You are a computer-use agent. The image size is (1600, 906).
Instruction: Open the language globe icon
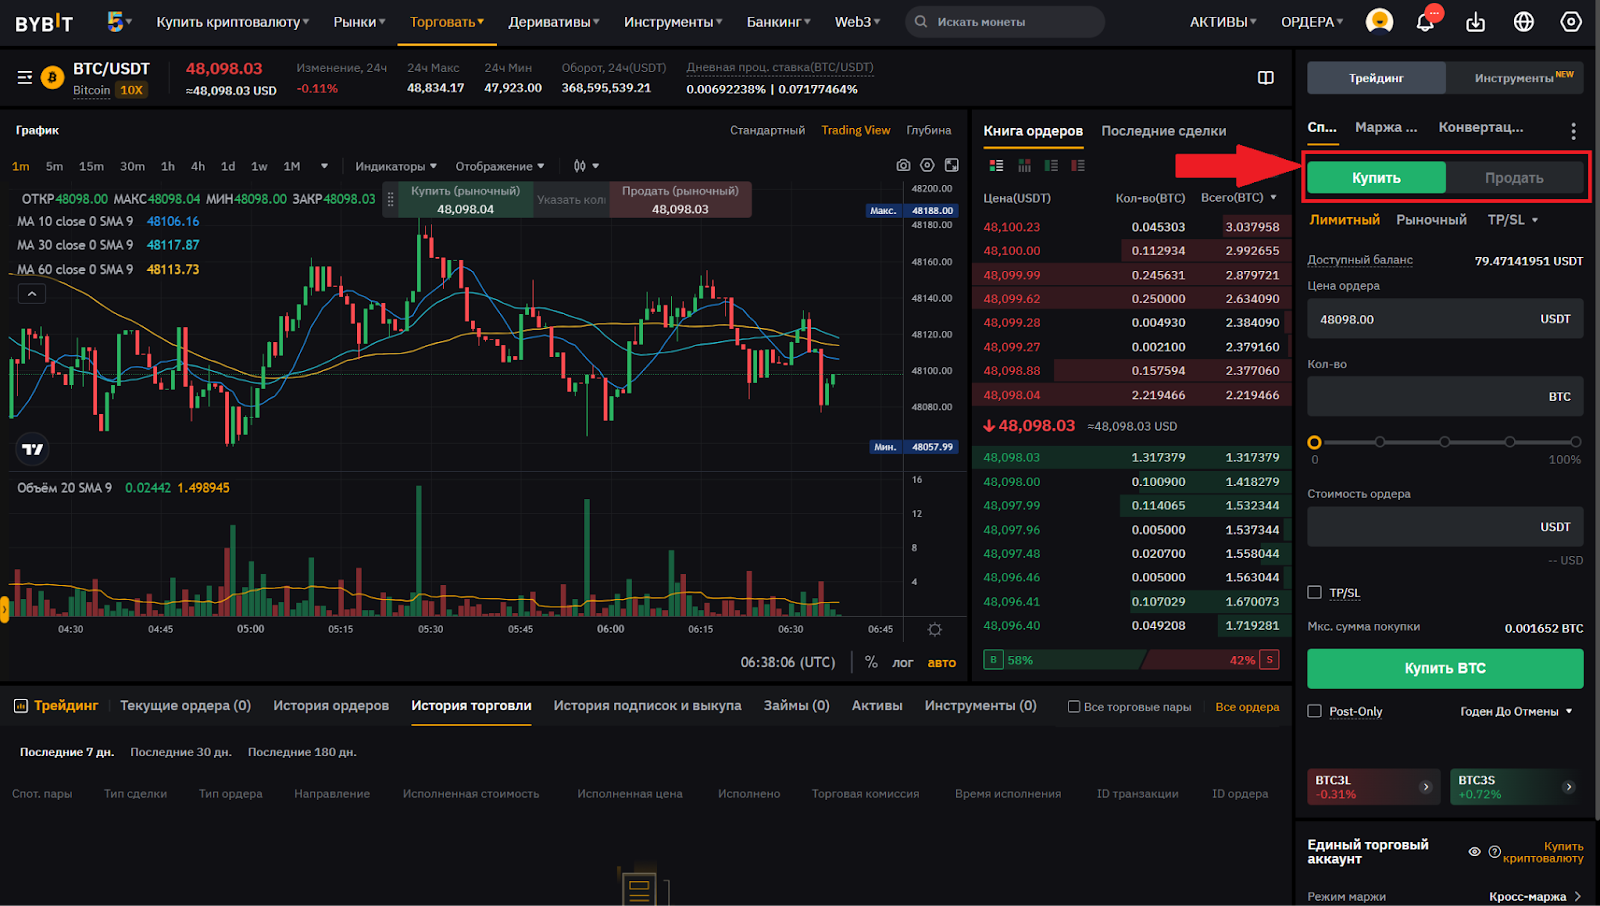[x=1523, y=21]
